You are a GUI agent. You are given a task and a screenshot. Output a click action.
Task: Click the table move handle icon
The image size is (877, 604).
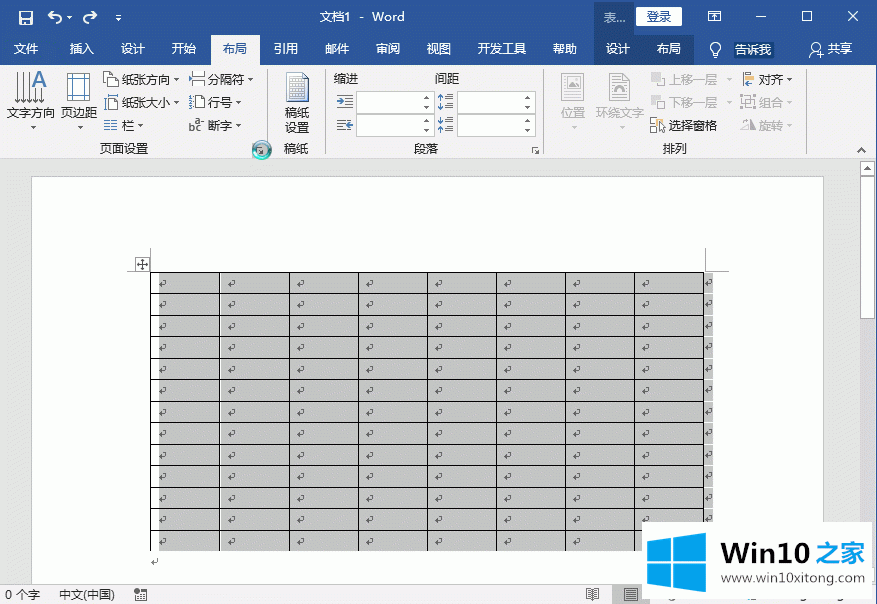[142, 264]
